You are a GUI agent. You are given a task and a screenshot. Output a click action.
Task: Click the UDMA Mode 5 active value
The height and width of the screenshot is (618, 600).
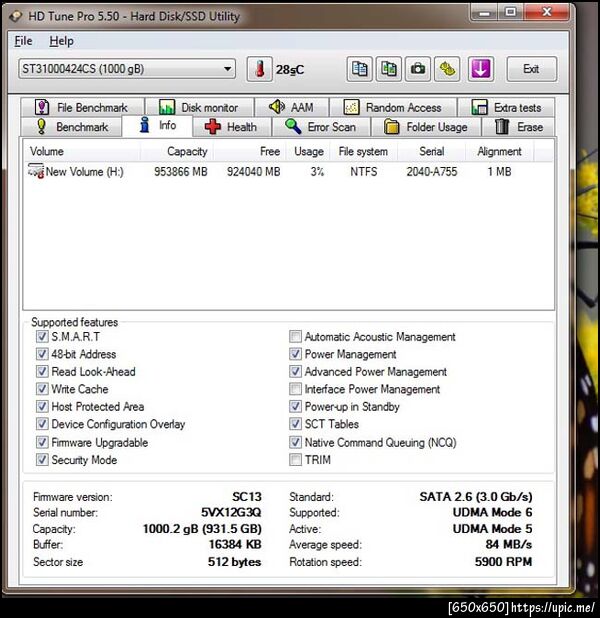pos(492,529)
